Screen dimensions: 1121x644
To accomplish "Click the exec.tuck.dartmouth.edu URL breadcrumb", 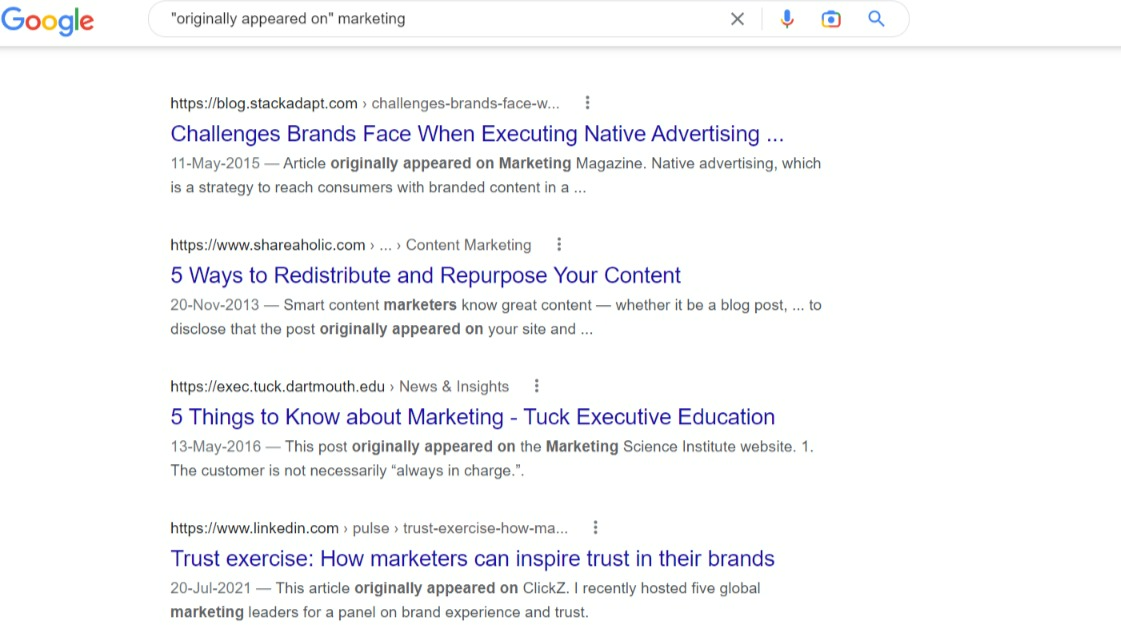I will tap(277, 386).
